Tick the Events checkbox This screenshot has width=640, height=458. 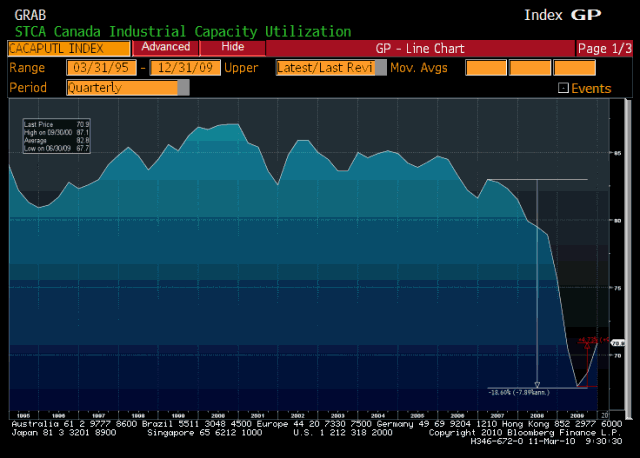coord(563,89)
